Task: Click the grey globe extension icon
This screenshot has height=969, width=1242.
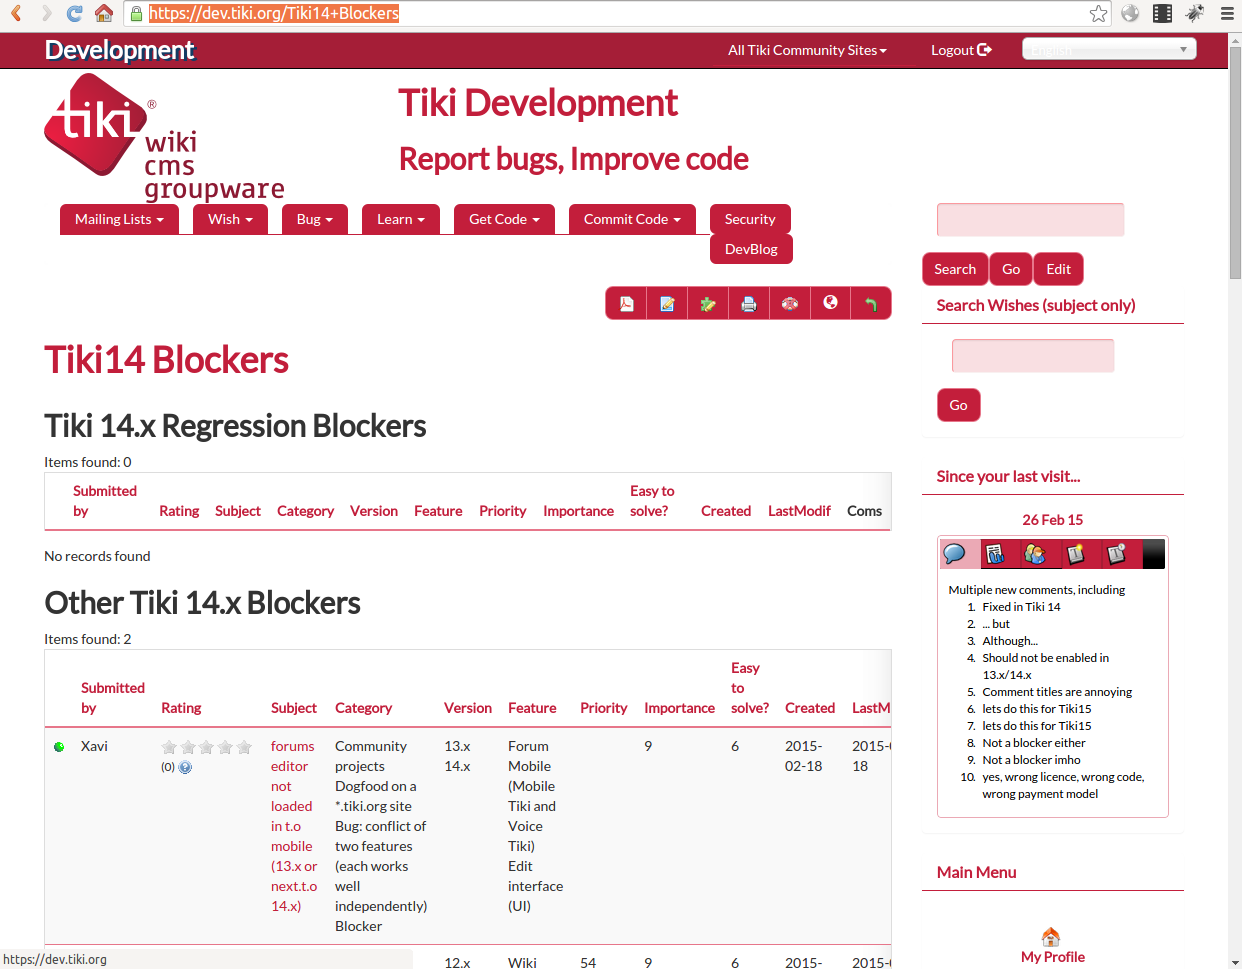Action: click(1130, 13)
